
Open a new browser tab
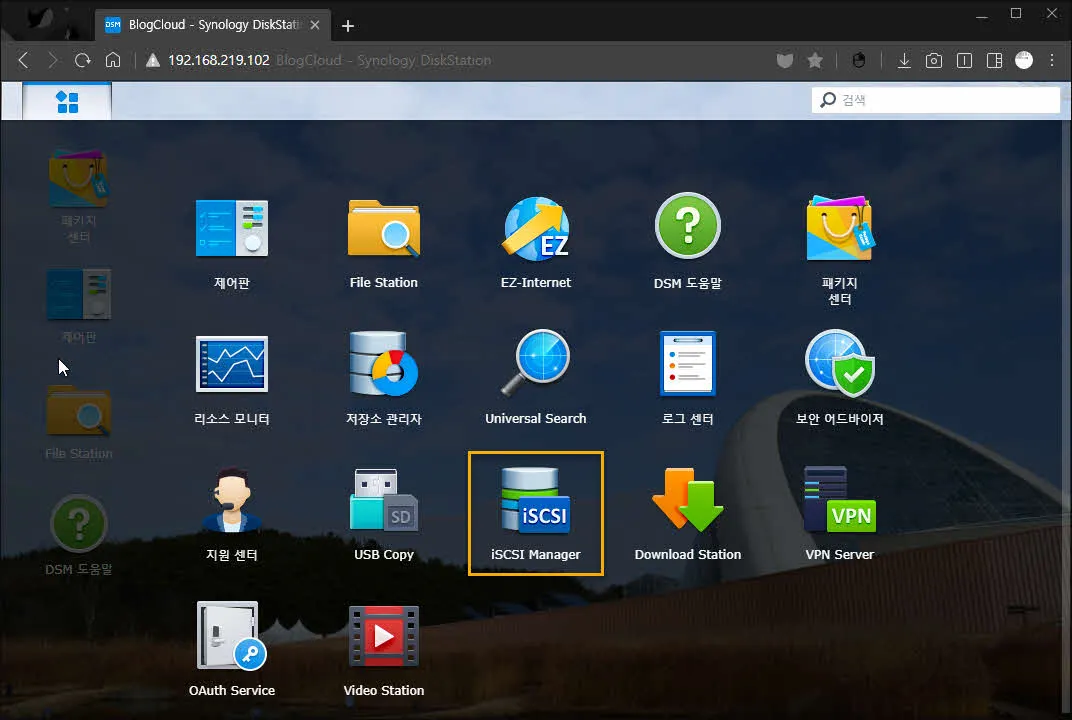tap(348, 25)
